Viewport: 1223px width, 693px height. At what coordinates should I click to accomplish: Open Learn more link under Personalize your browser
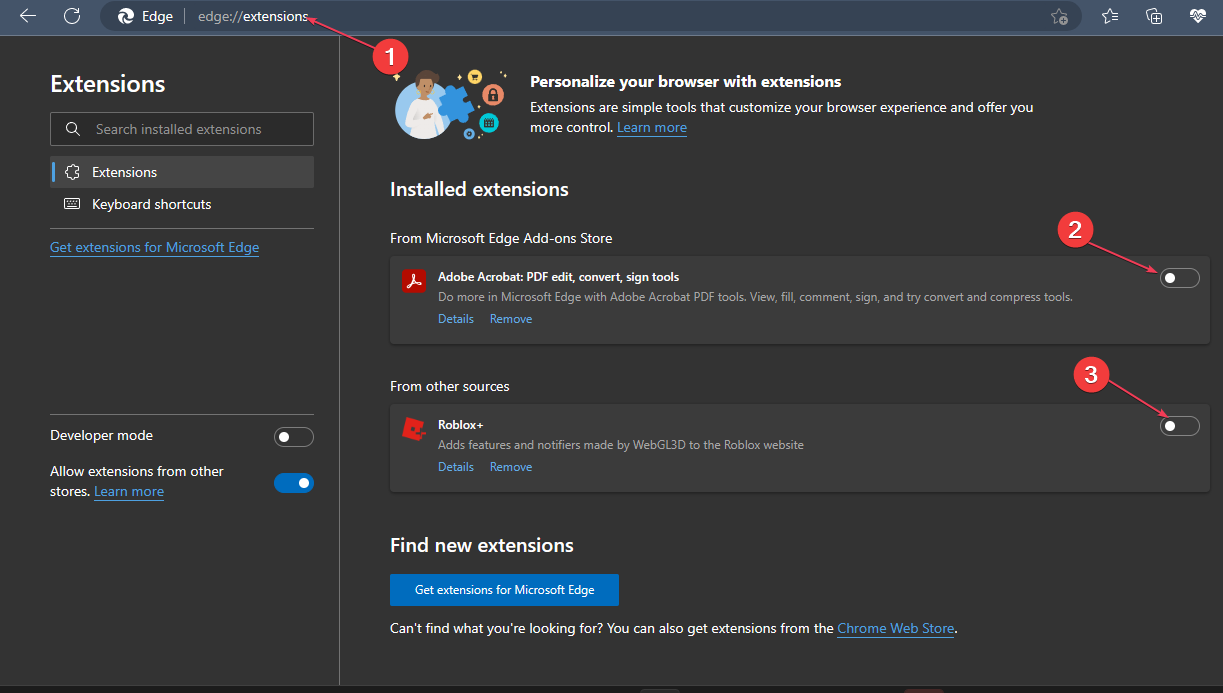(x=652, y=127)
